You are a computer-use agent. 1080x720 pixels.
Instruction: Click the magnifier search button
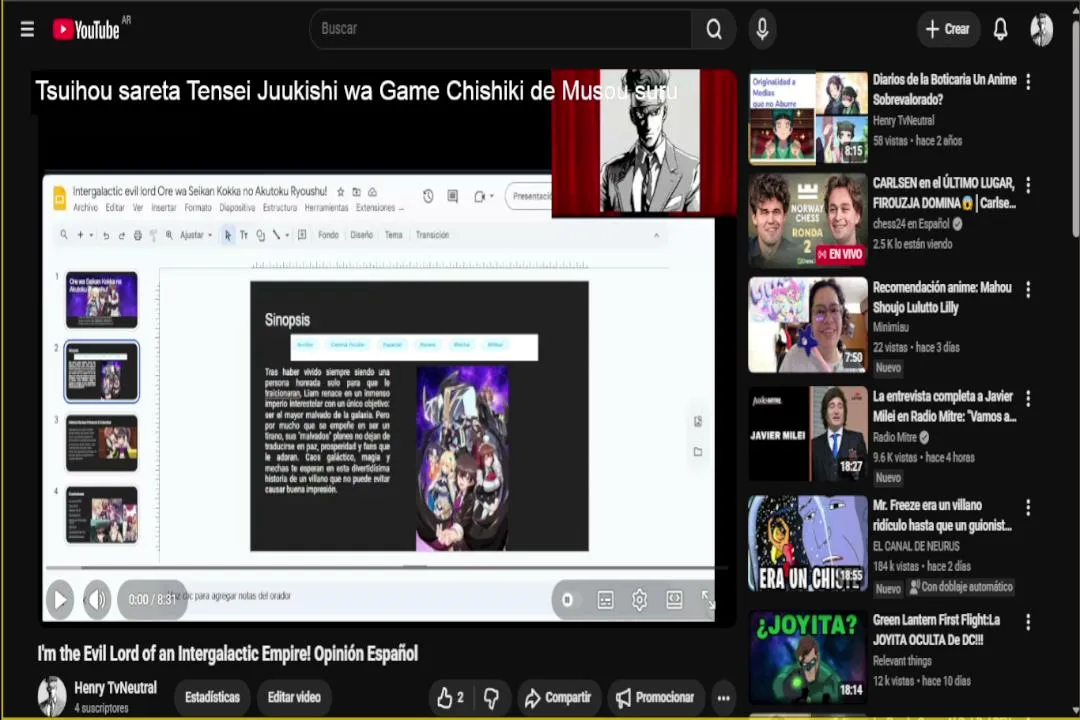(714, 29)
